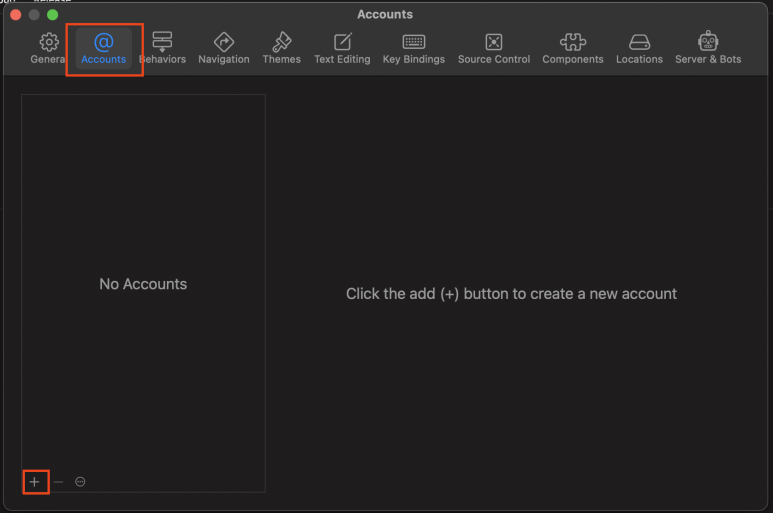Open the Themes preferences pane
The height and width of the screenshot is (513, 773).
point(281,48)
